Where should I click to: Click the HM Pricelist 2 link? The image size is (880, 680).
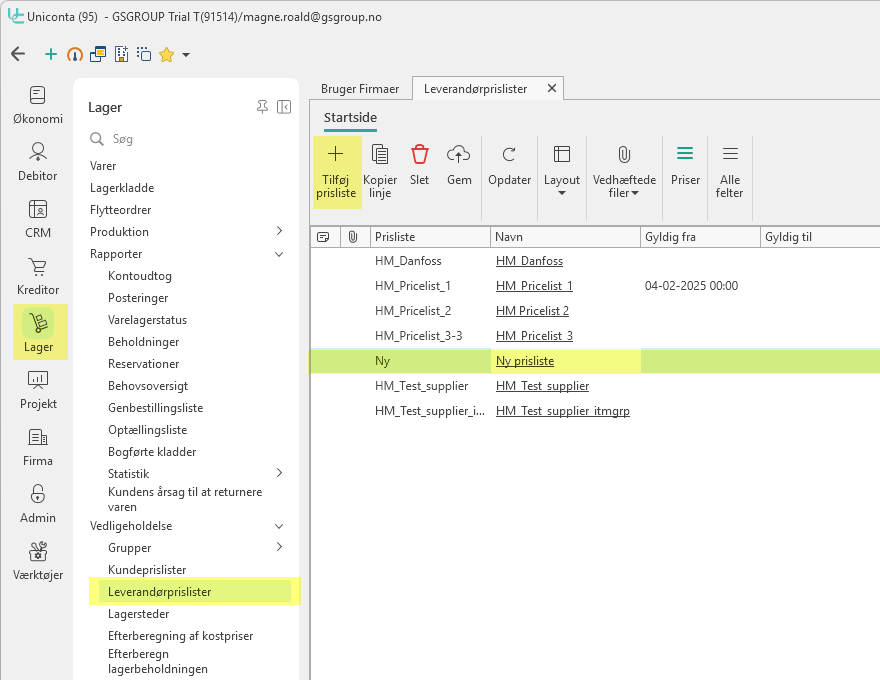(532, 311)
